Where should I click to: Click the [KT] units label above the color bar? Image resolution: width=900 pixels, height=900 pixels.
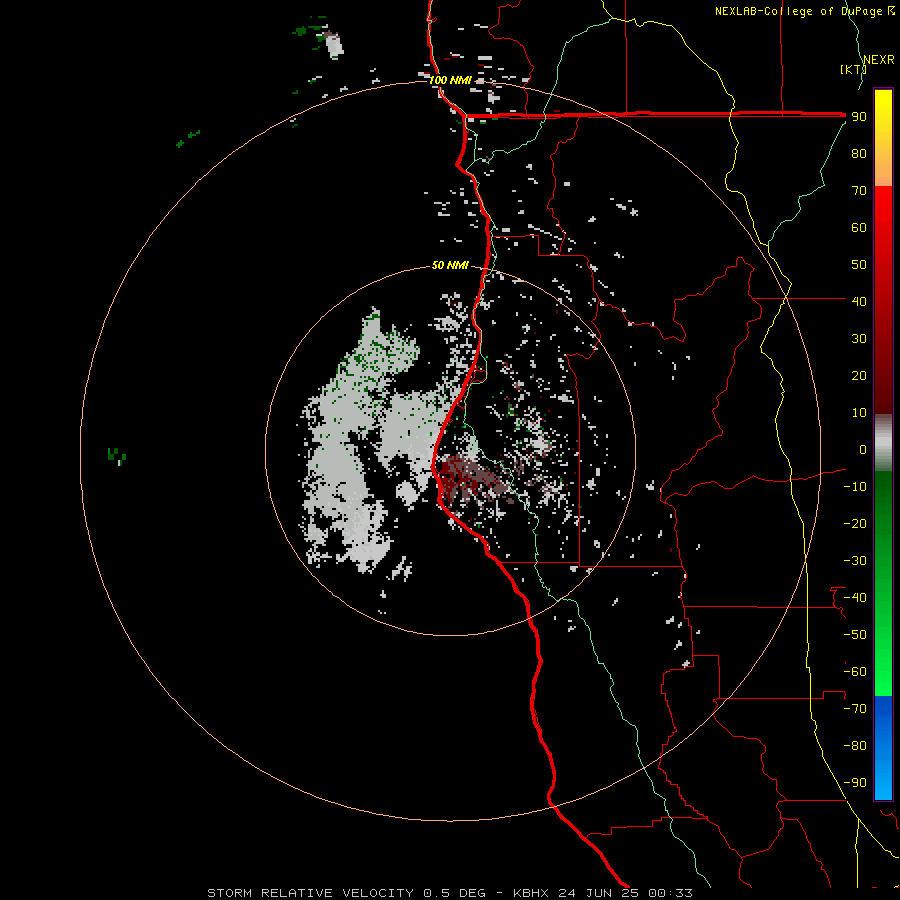[853, 69]
